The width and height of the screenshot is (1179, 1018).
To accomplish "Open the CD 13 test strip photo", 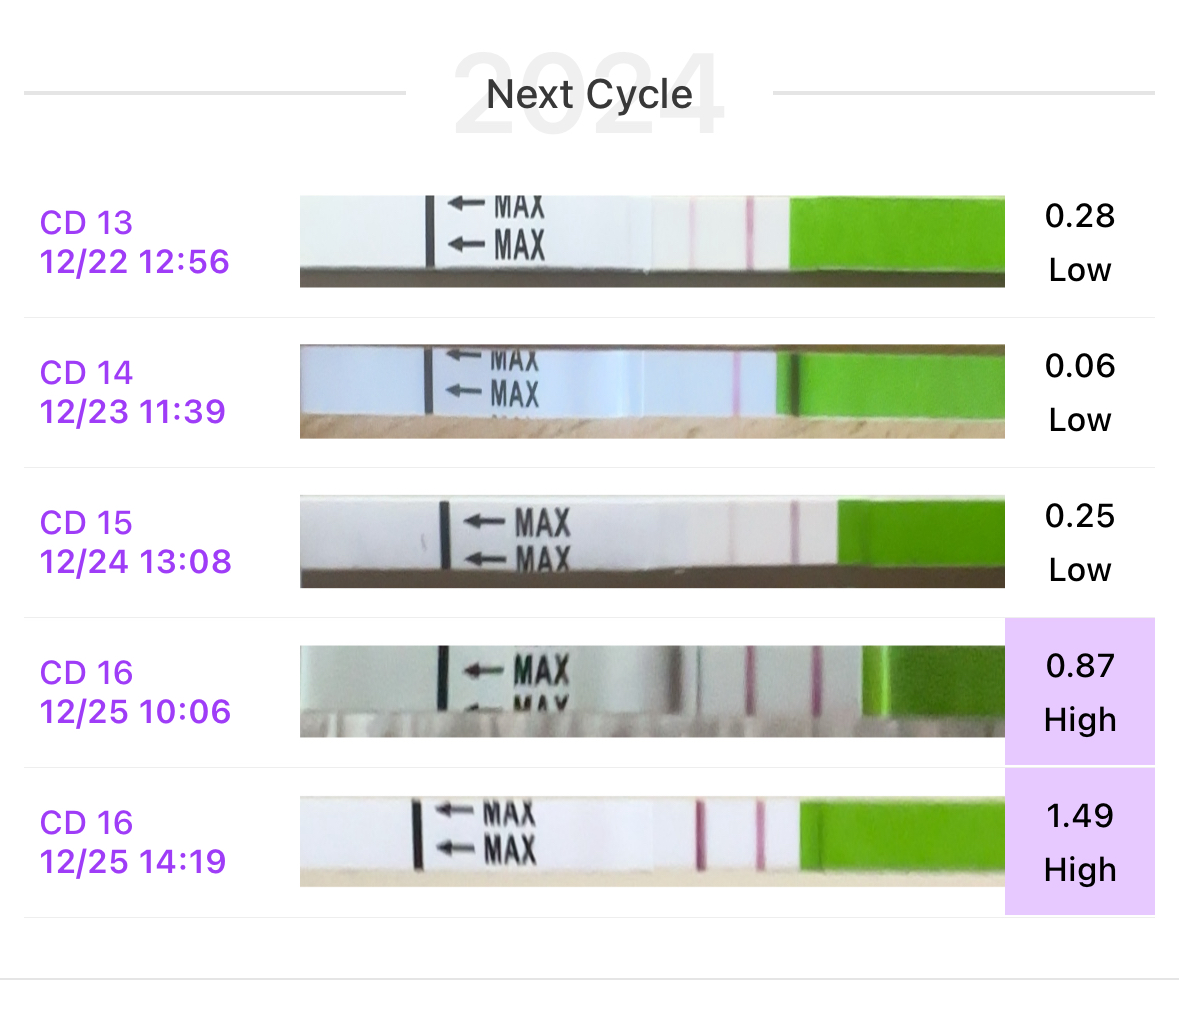I will 652,242.
